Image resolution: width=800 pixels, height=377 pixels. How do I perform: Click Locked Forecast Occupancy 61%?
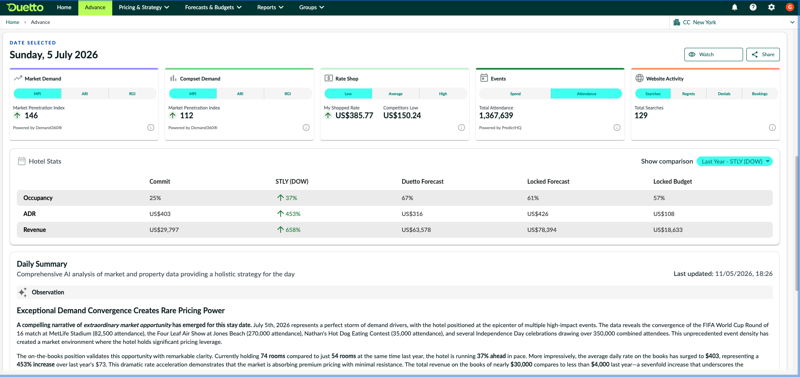(x=533, y=198)
